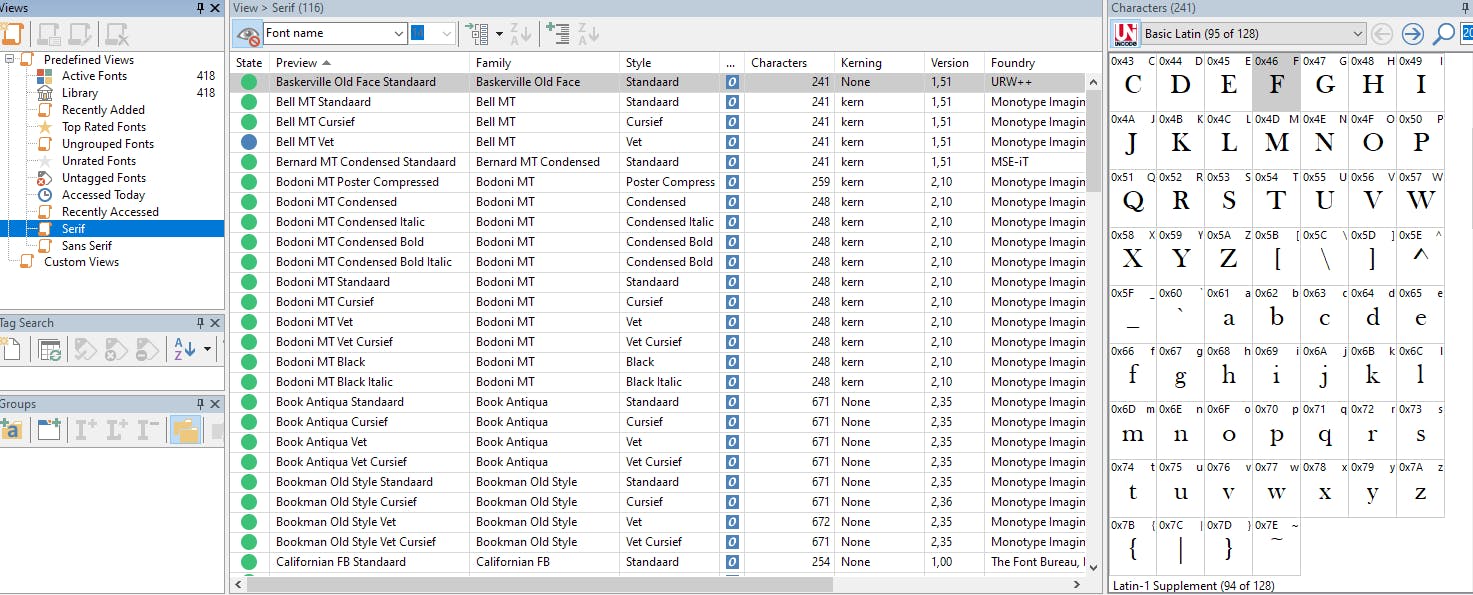Screen dimensions: 1473x595
Task: Toggle the preview eye filter button
Action: coord(247,34)
